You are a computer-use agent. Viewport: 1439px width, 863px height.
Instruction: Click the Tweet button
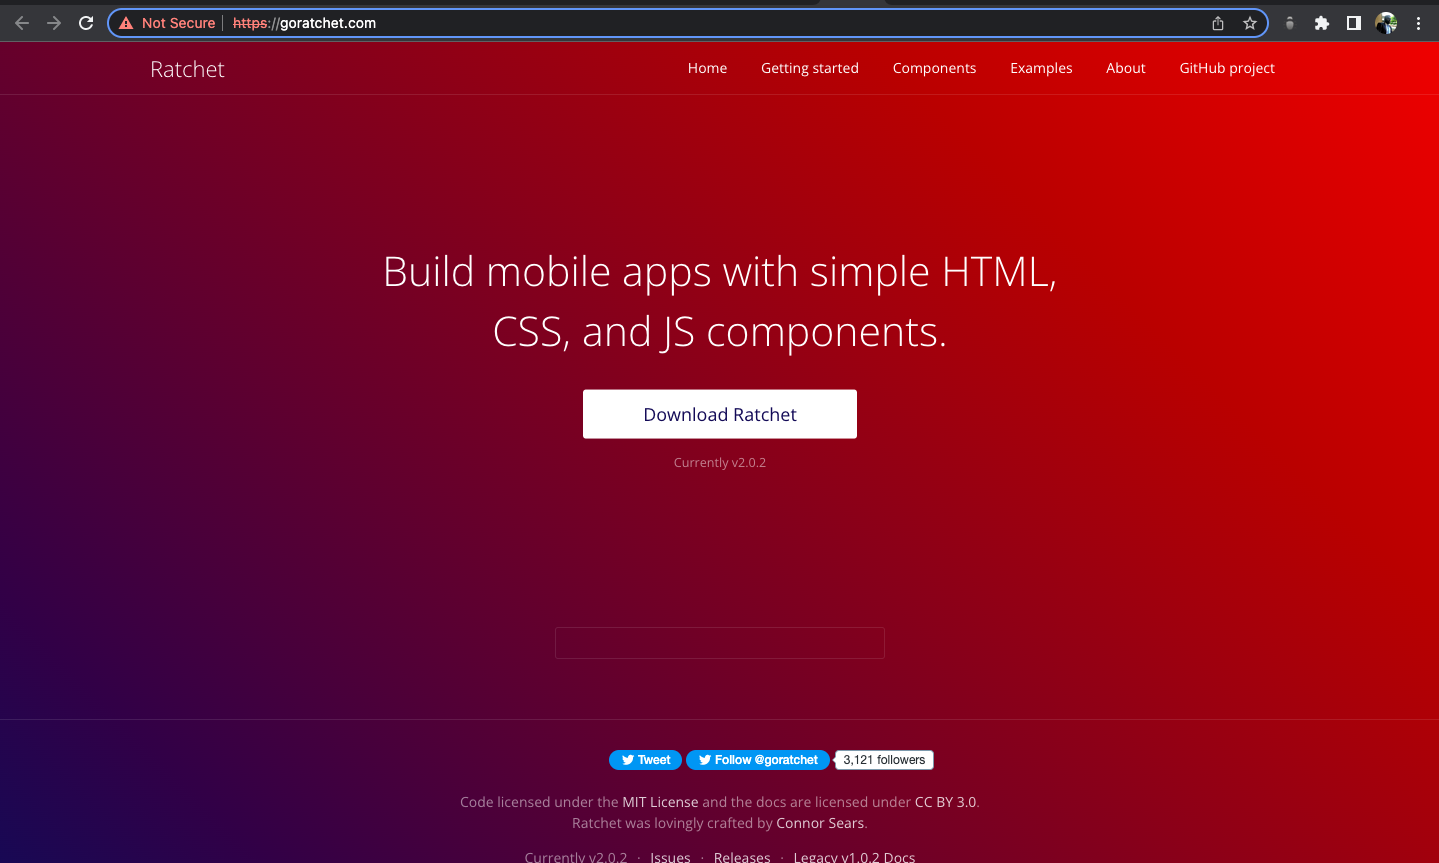645,760
